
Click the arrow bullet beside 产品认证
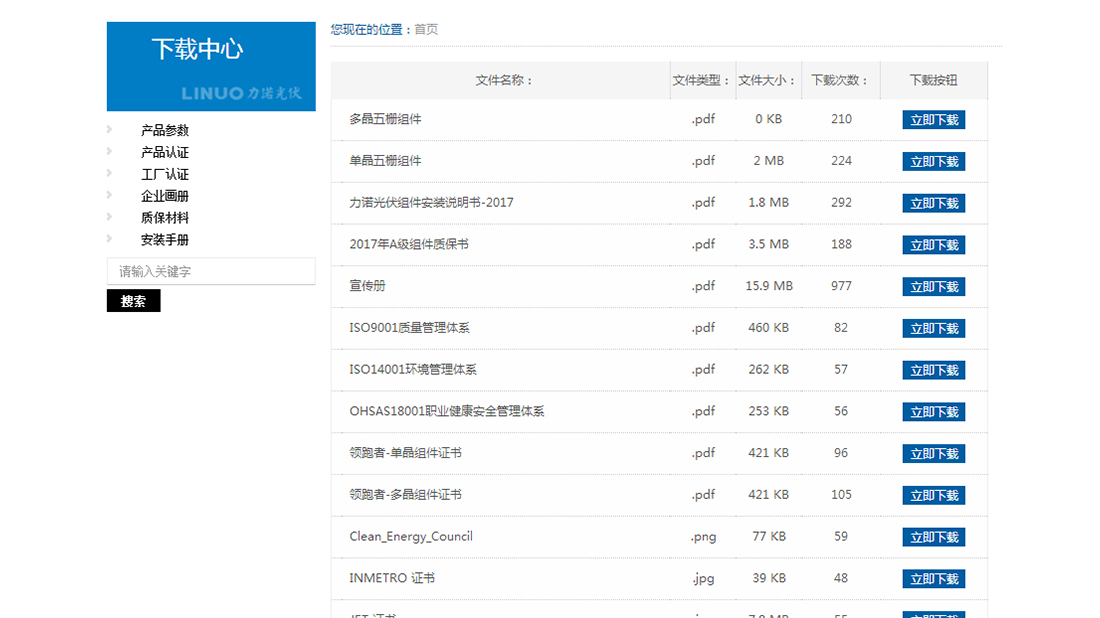pos(109,151)
